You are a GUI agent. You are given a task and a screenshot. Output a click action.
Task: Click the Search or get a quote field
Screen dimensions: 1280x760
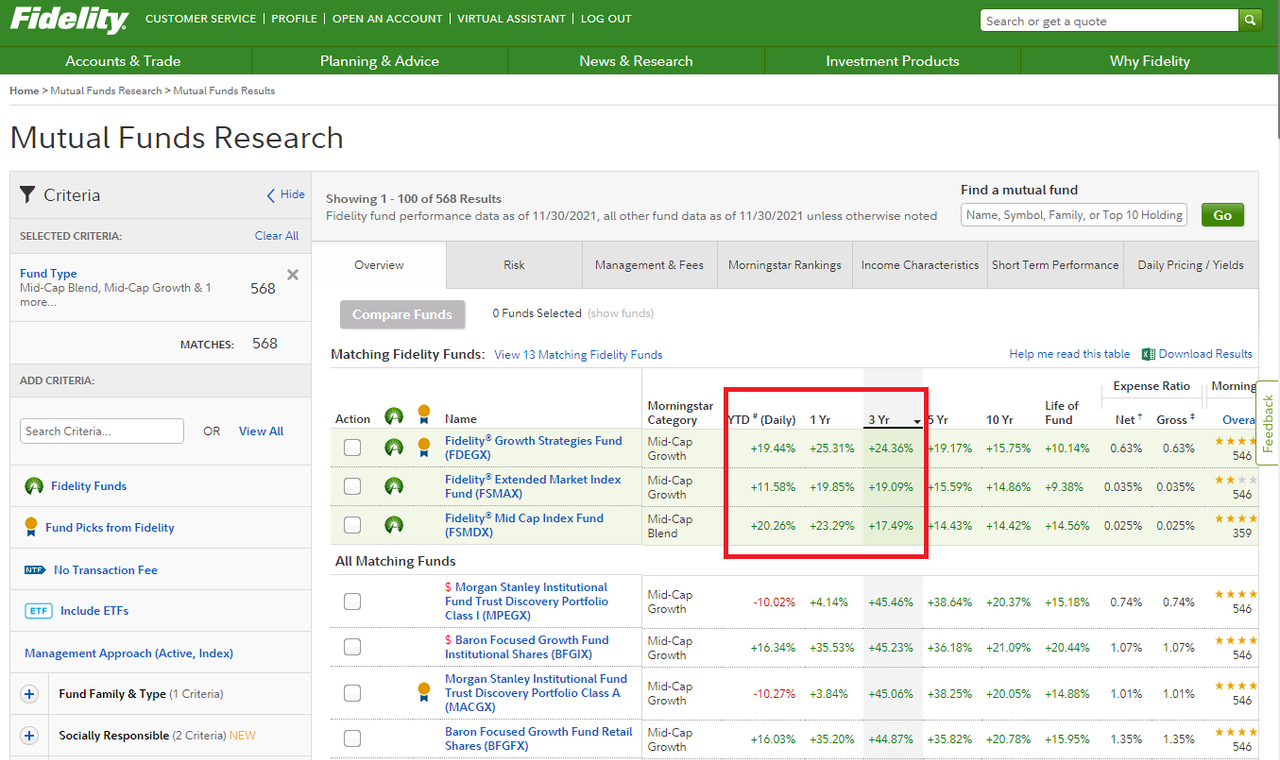click(x=1109, y=21)
